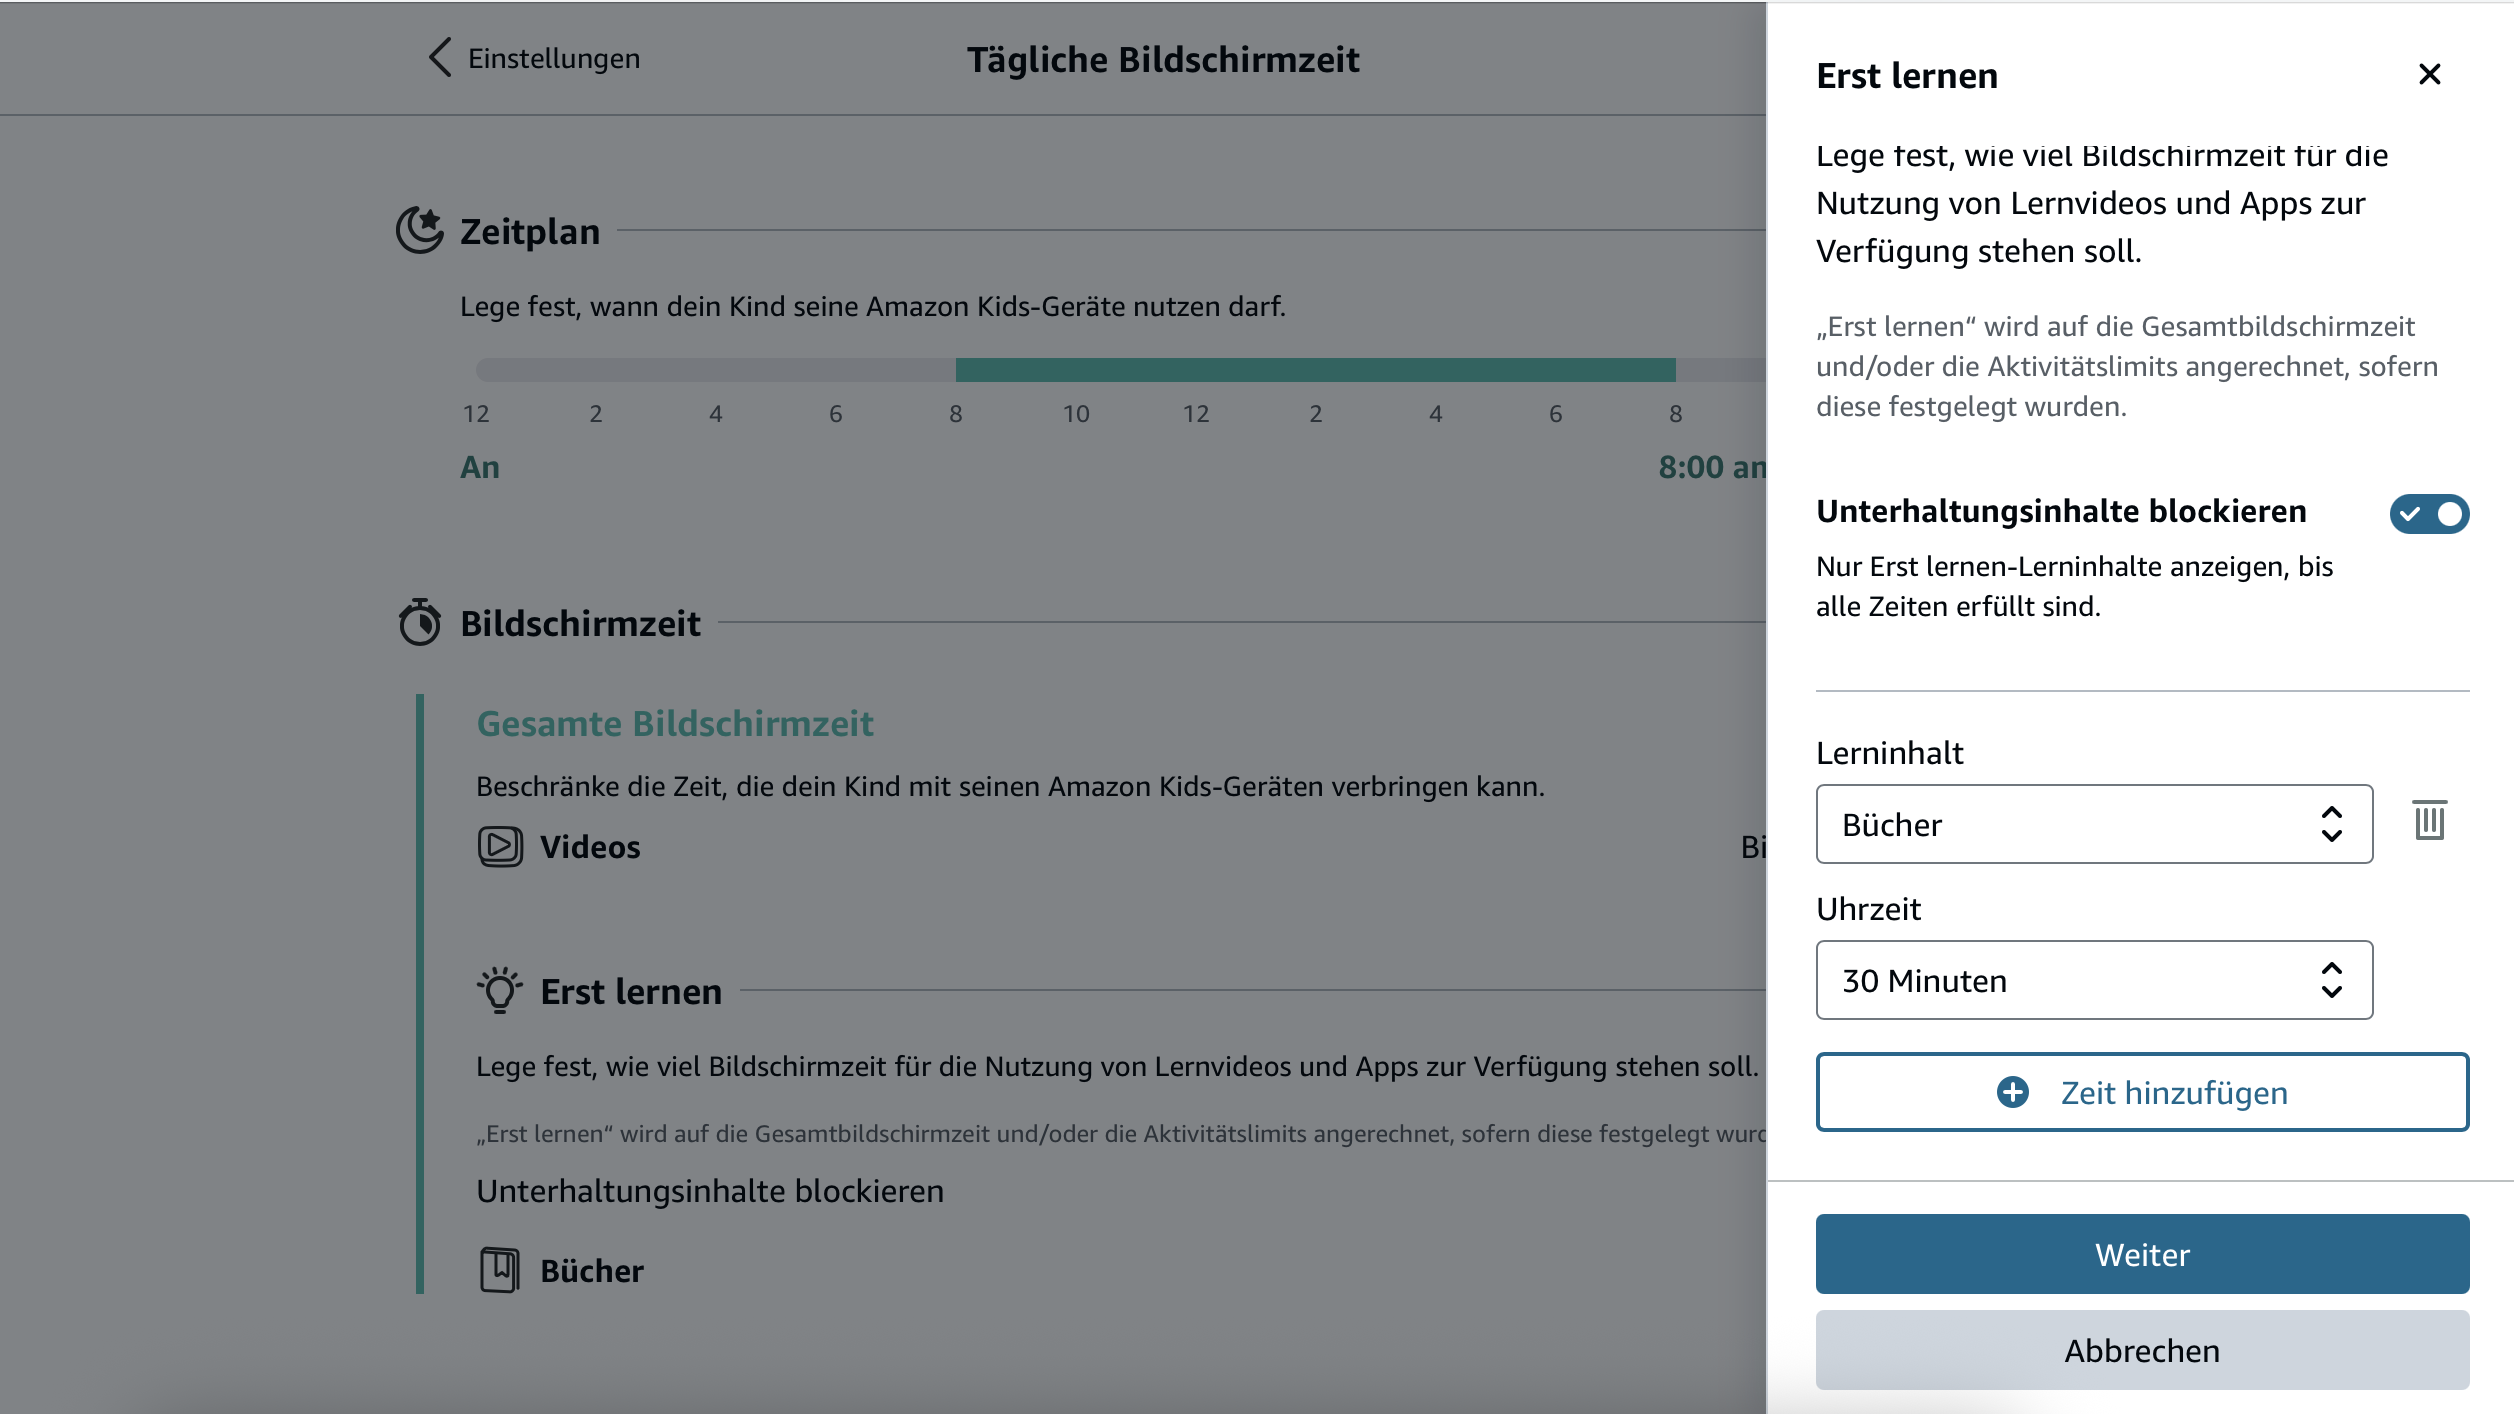Toggle Unterhaltungsinhalte blockieren switch off

click(x=2429, y=514)
